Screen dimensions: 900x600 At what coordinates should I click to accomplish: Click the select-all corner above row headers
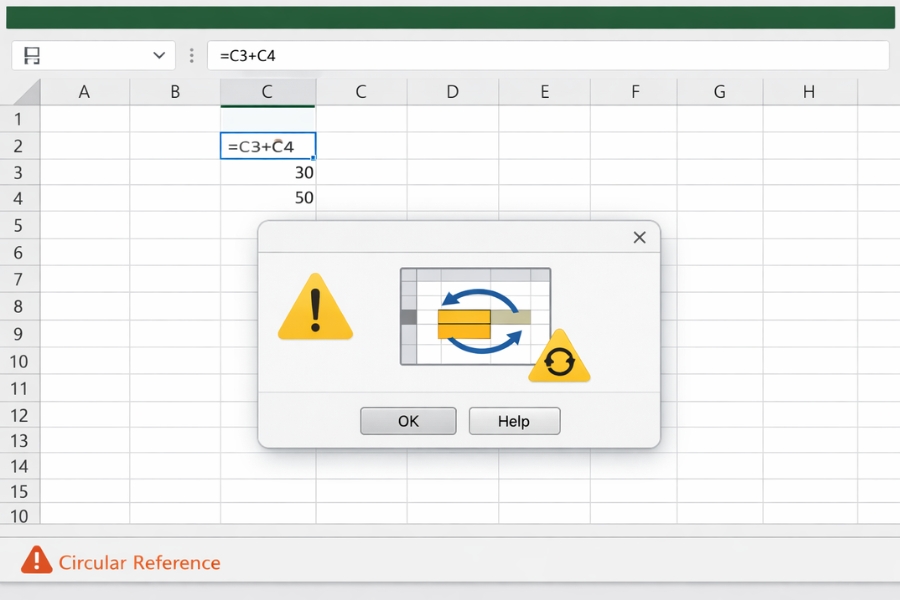(x=20, y=90)
